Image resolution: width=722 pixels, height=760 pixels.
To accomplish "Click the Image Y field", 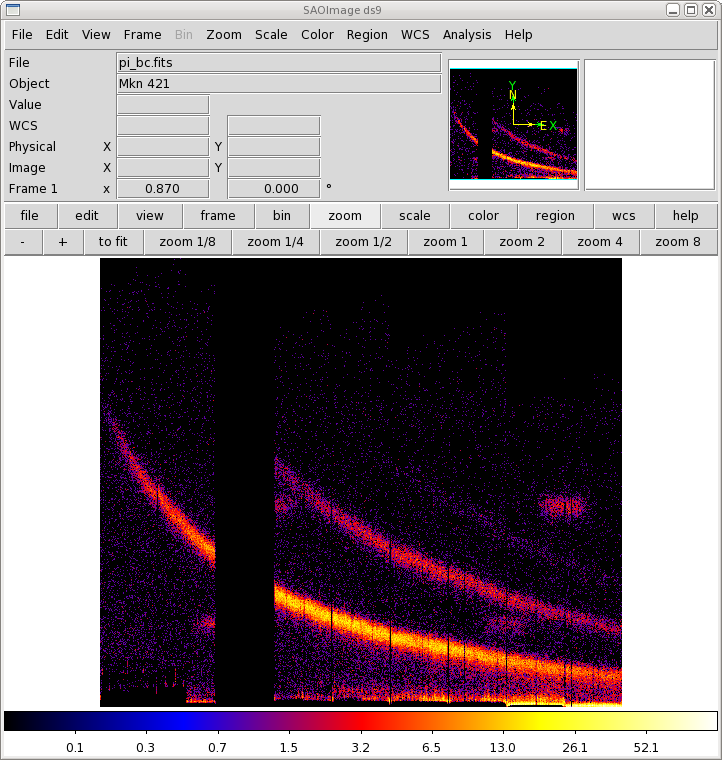I will [274, 168].
